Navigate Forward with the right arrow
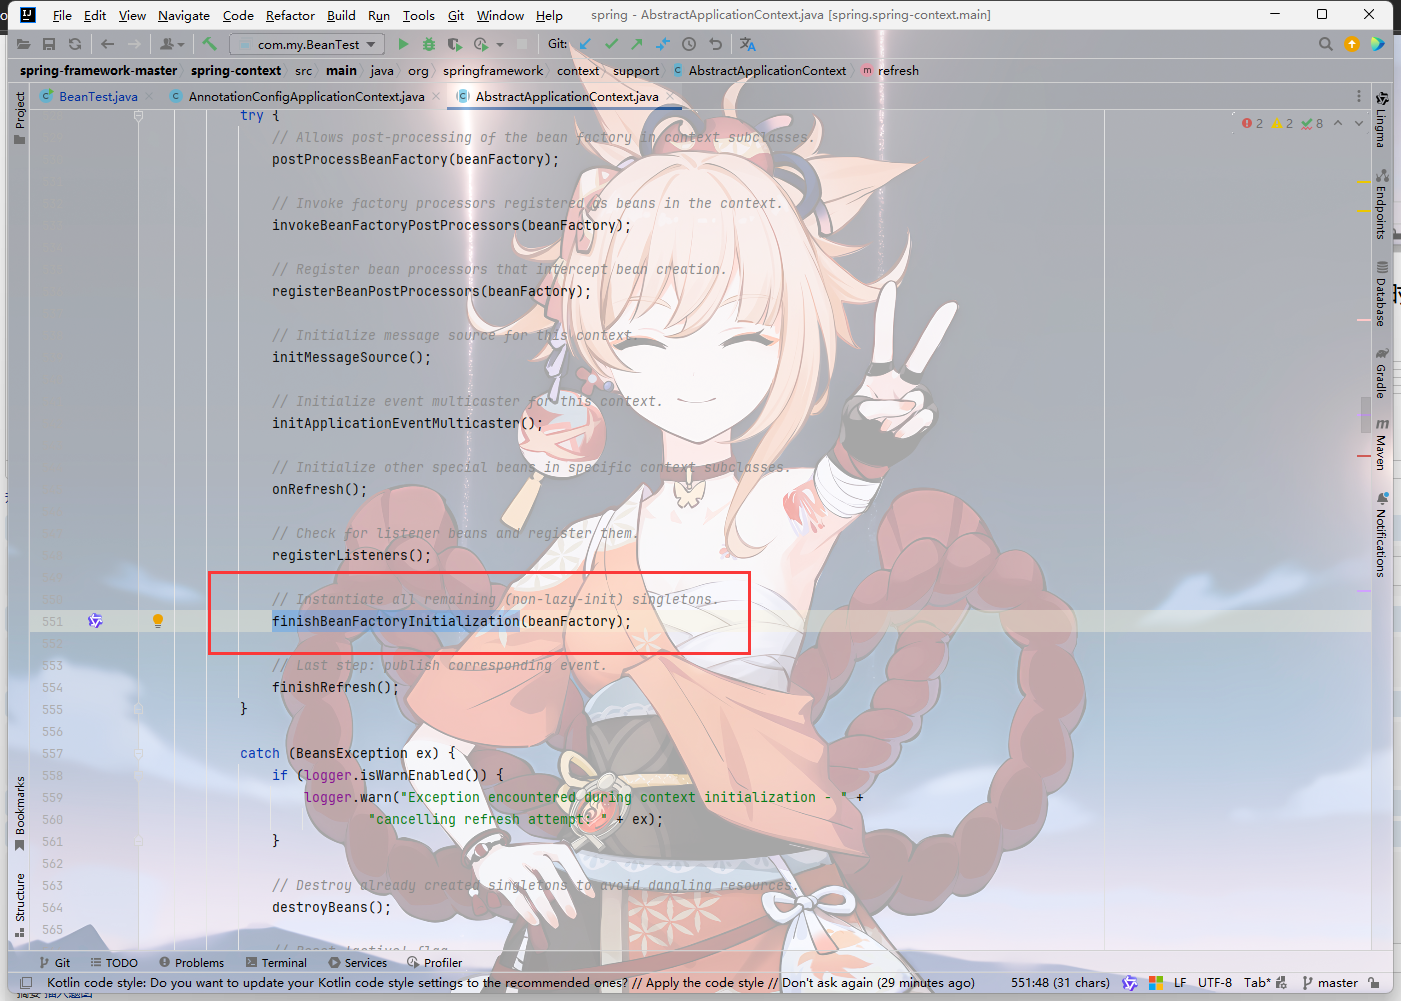1401x1001 pixels. pos(135,44)
